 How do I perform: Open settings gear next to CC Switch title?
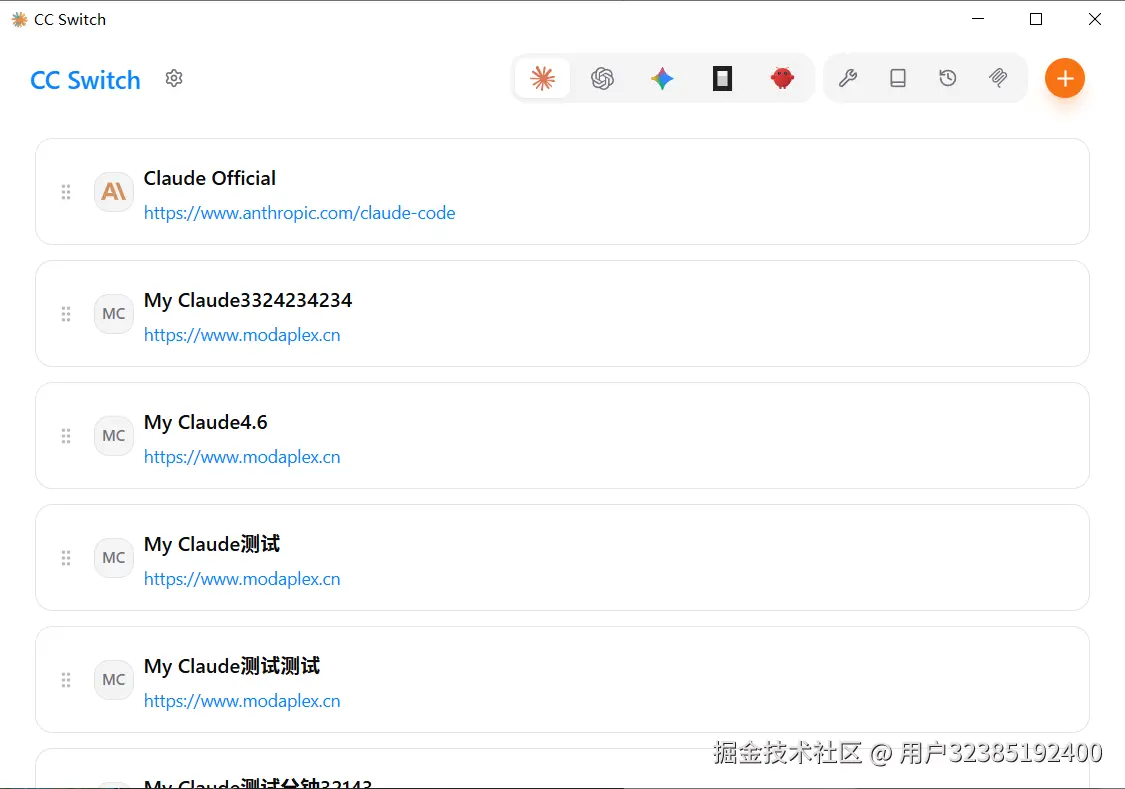coord(174,78)
